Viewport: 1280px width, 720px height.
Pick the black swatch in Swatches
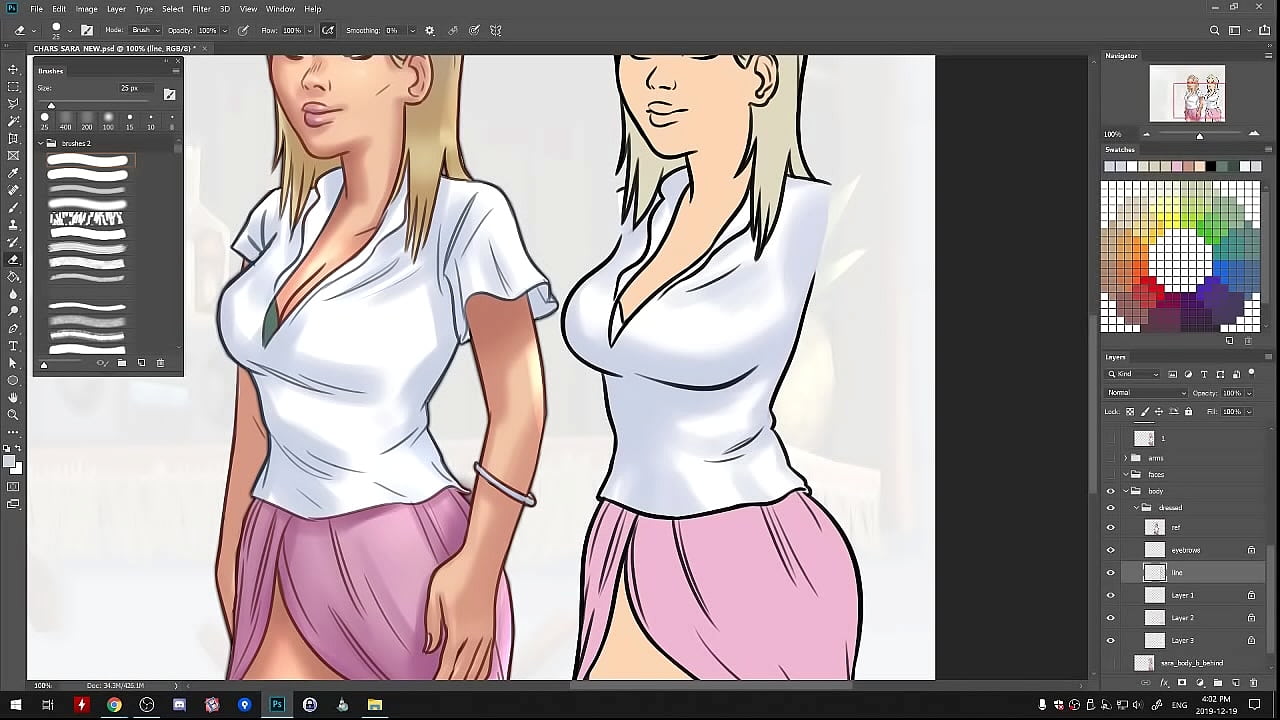(1211, 167)
